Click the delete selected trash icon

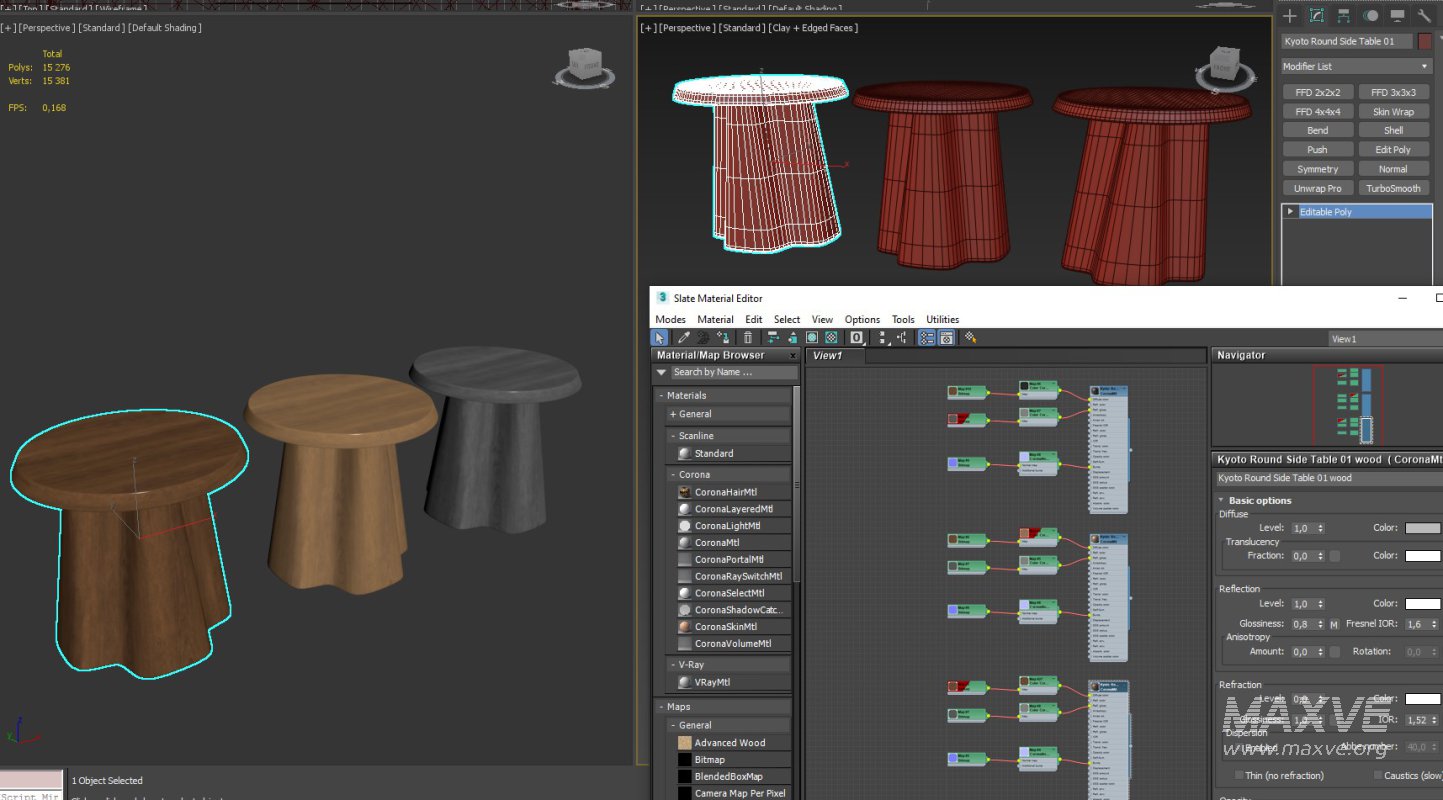point(748,338)
